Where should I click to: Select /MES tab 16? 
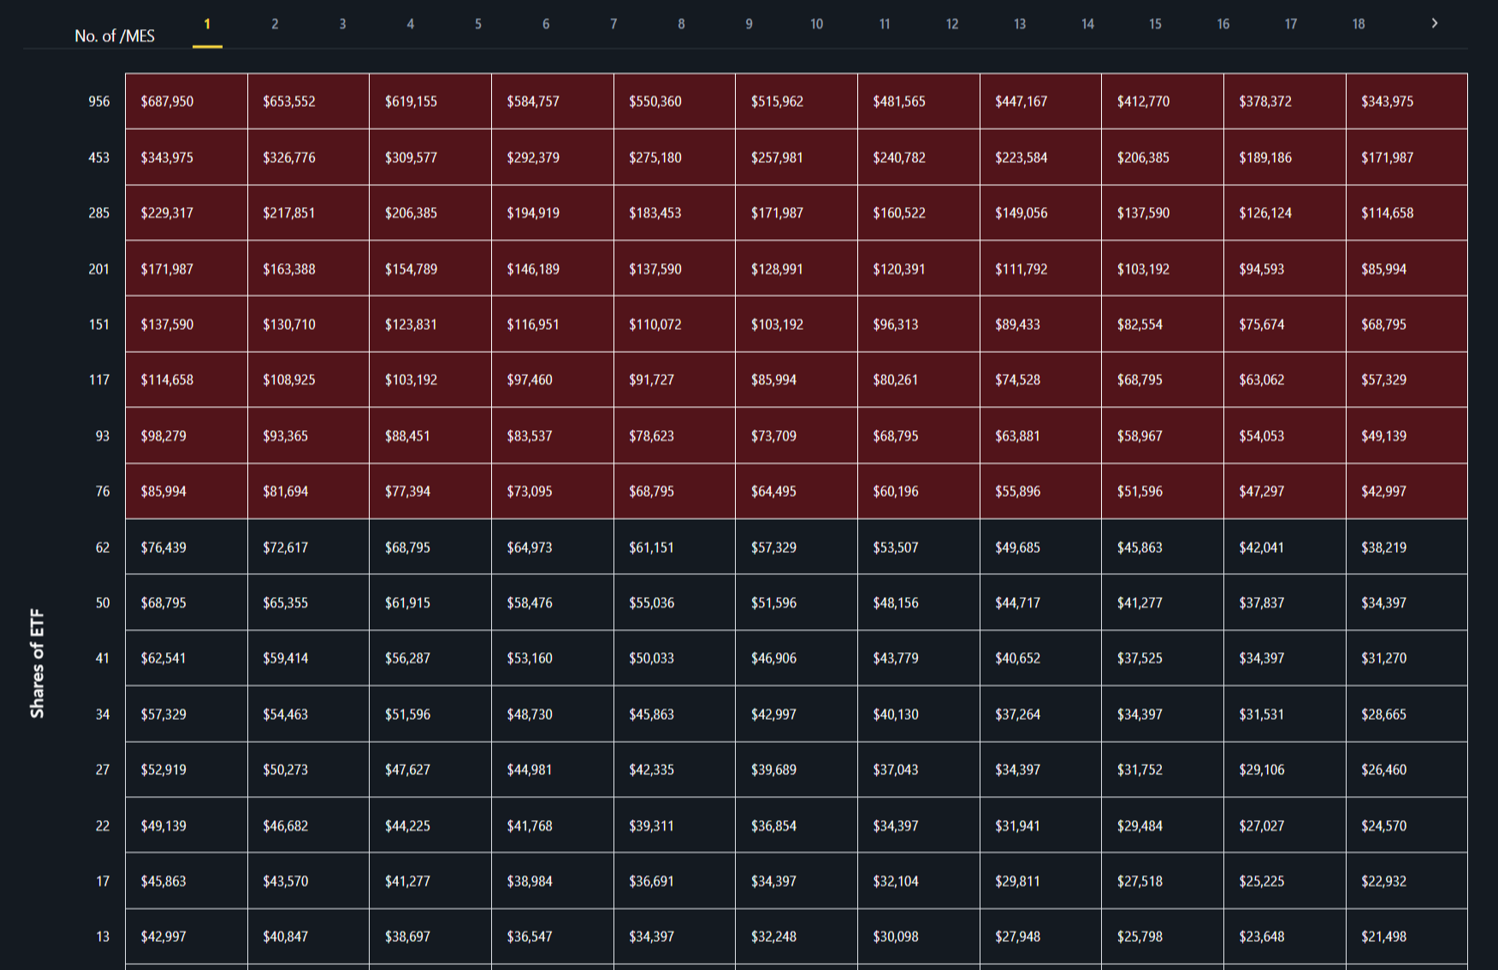click(x=1223, y=24)
